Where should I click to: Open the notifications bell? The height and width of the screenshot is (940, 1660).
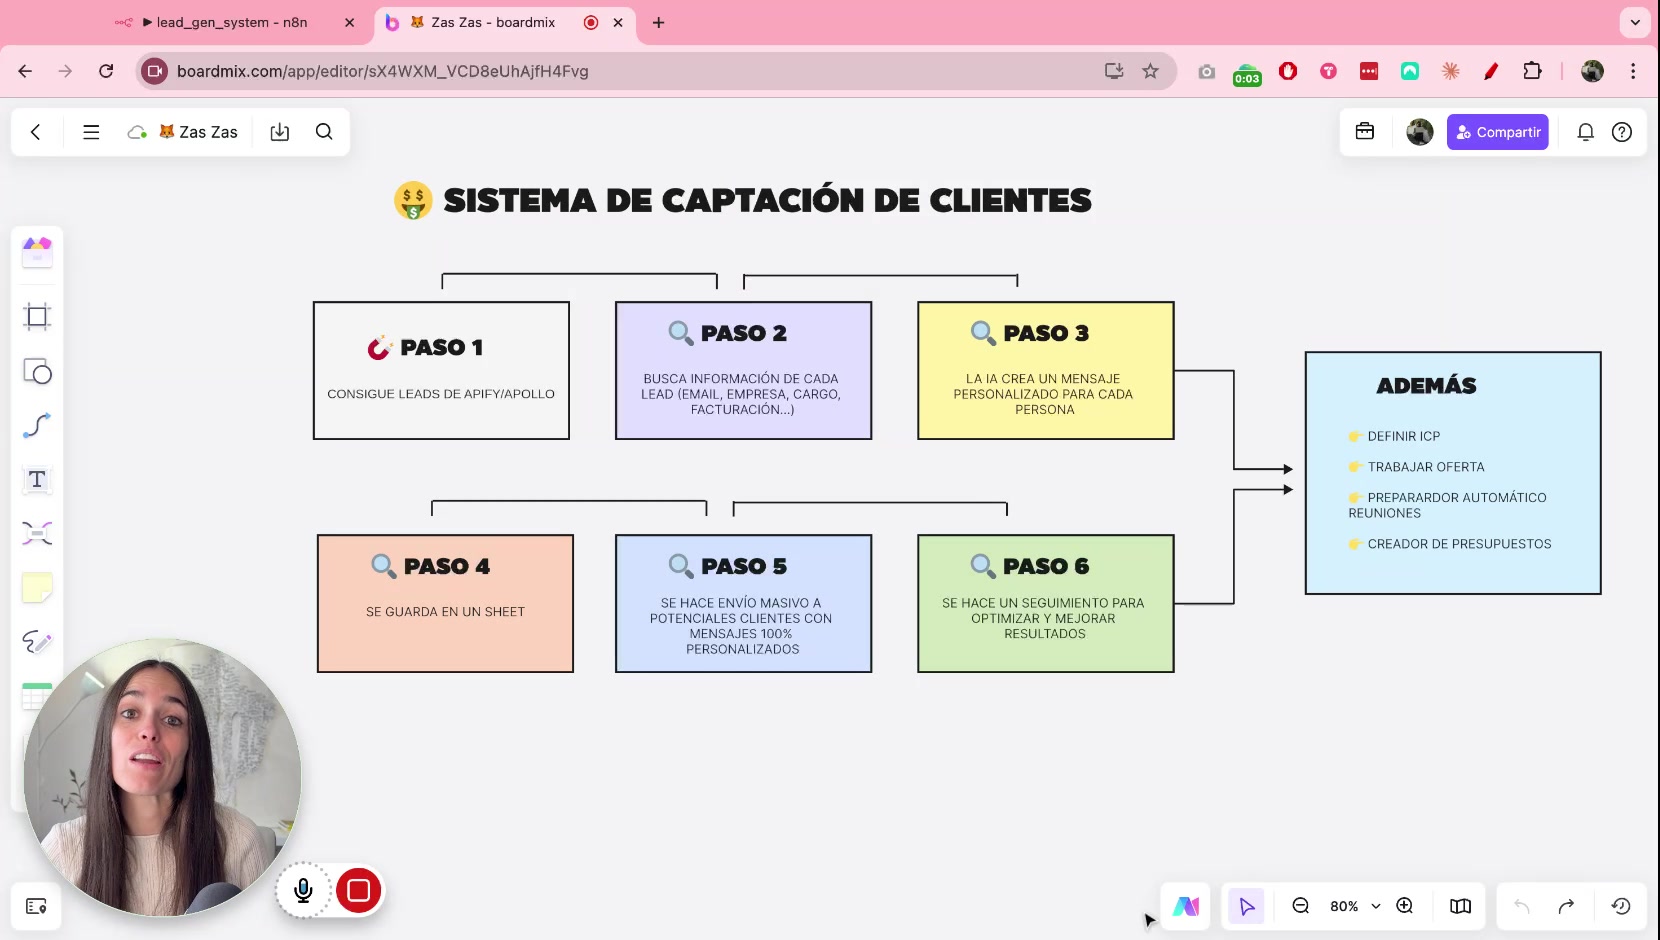coord(1585,132)
